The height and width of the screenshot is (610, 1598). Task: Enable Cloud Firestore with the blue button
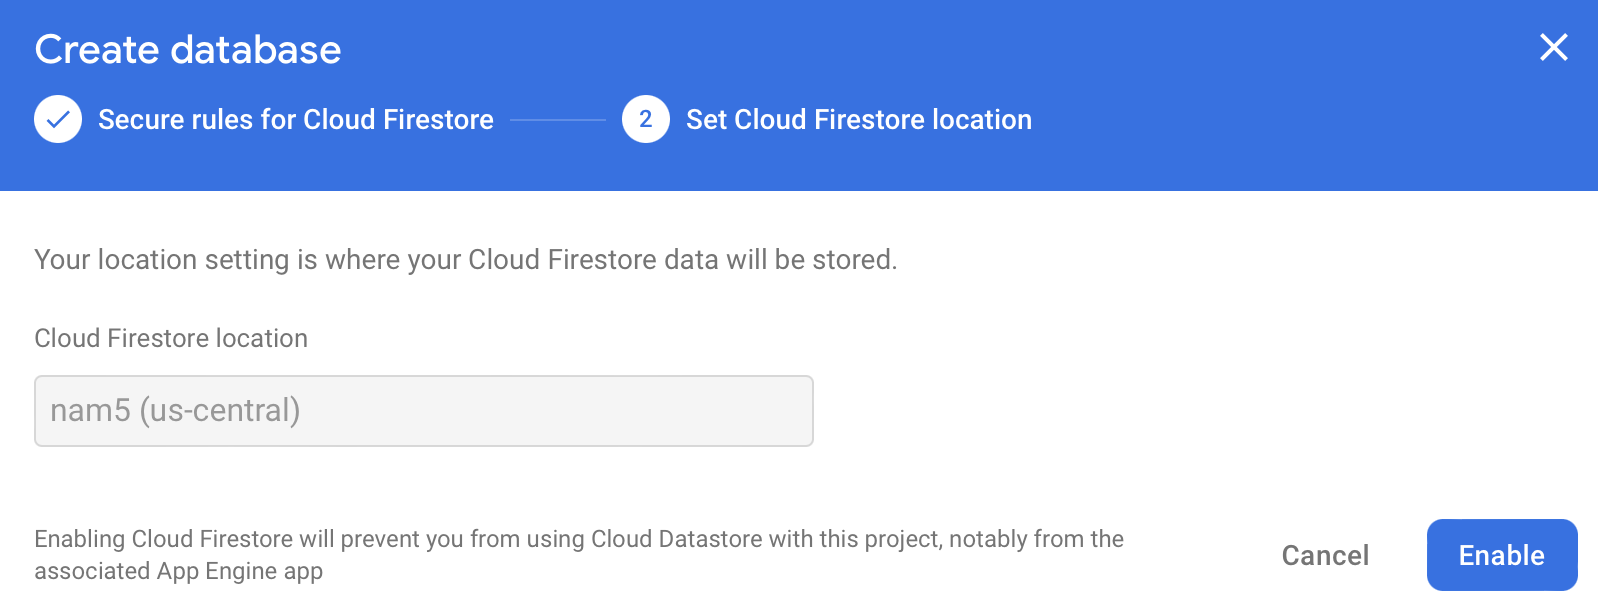(x=1502, y=555)
